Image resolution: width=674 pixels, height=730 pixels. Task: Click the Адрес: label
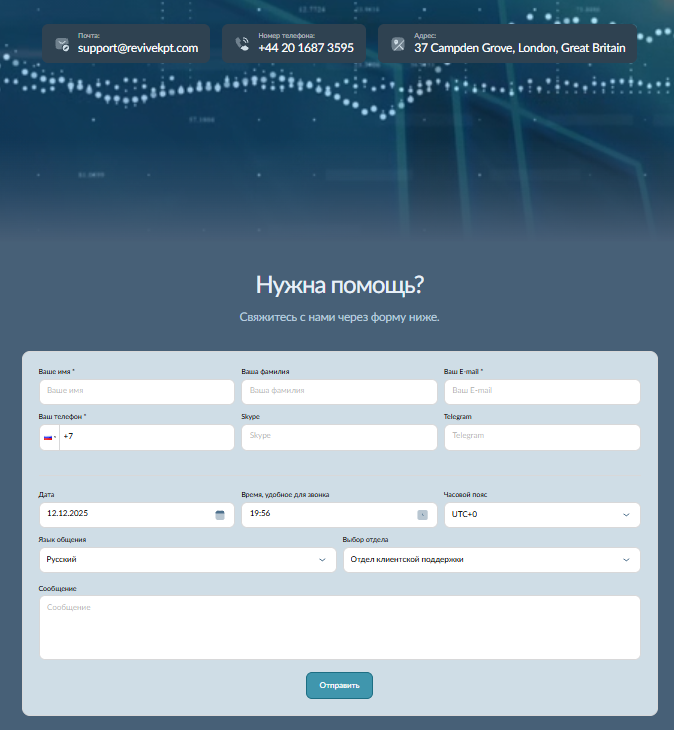[425, 36]
